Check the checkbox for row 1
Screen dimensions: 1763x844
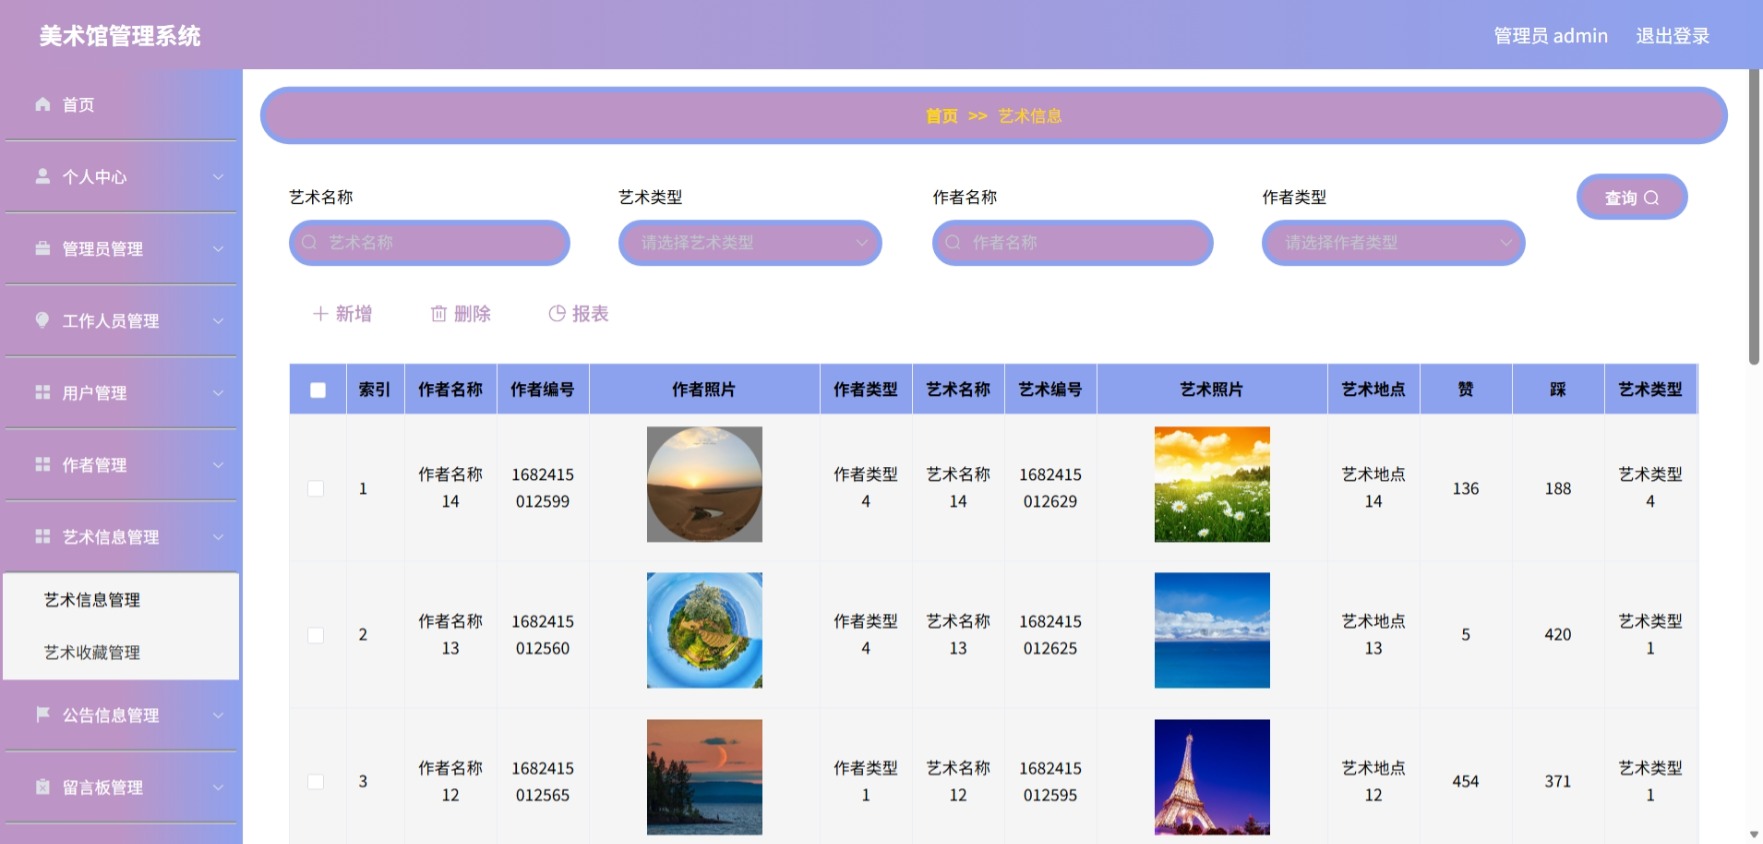click(316, 488)
